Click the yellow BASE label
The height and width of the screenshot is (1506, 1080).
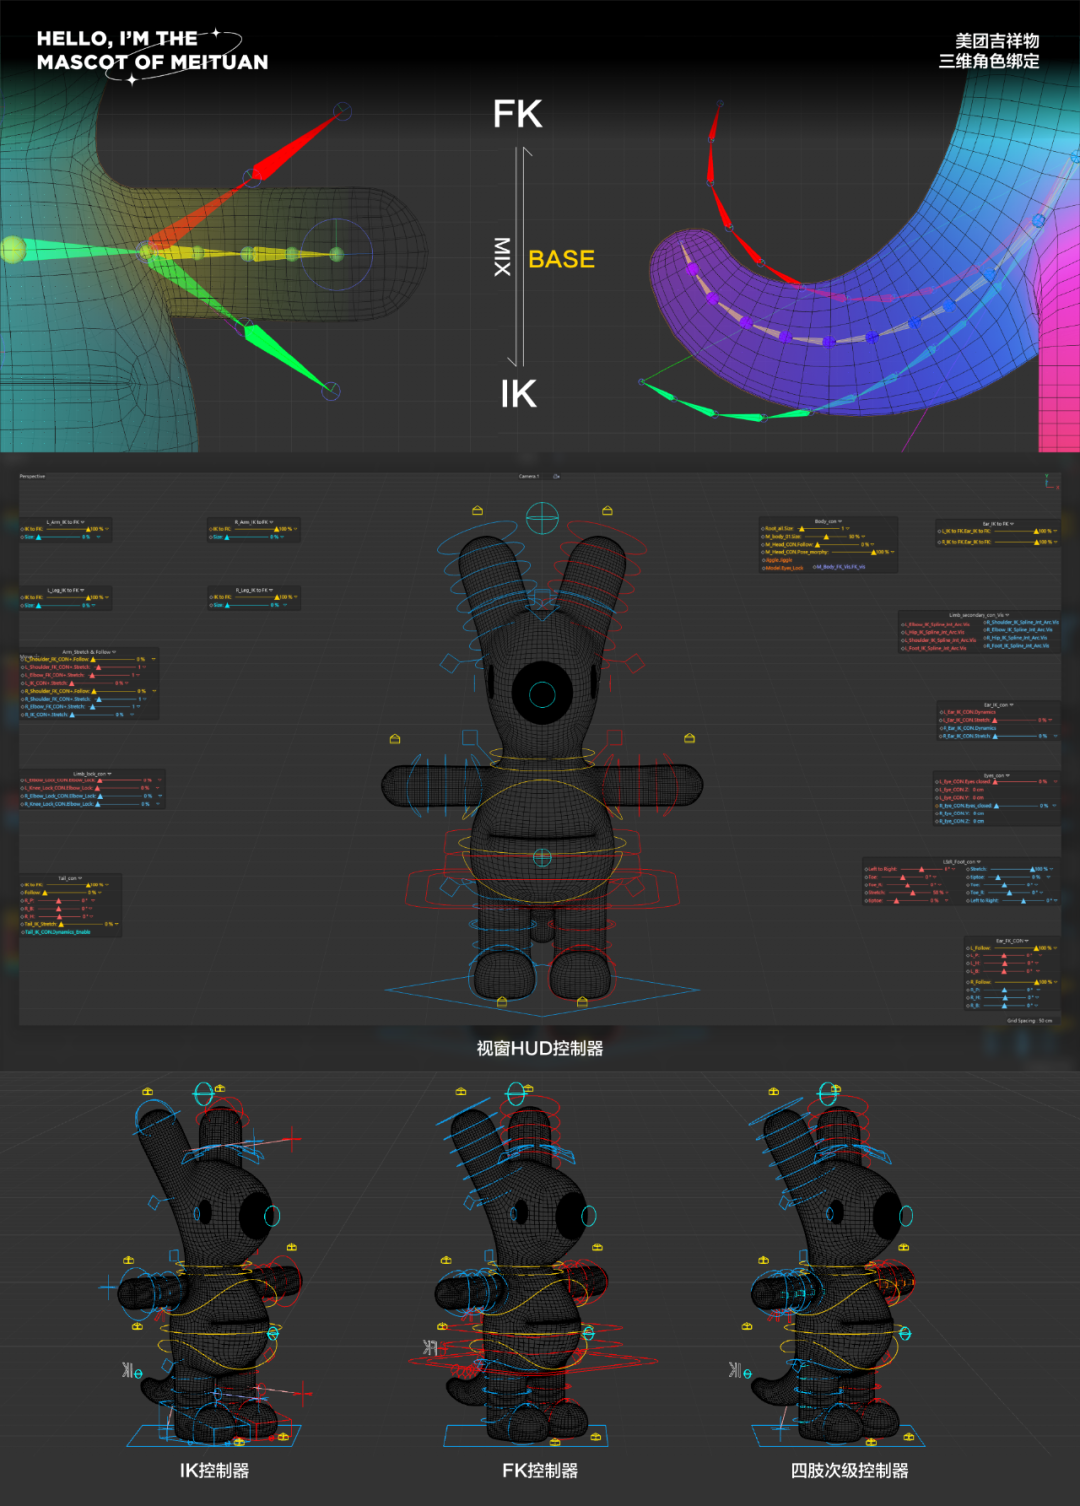(561, 259)
